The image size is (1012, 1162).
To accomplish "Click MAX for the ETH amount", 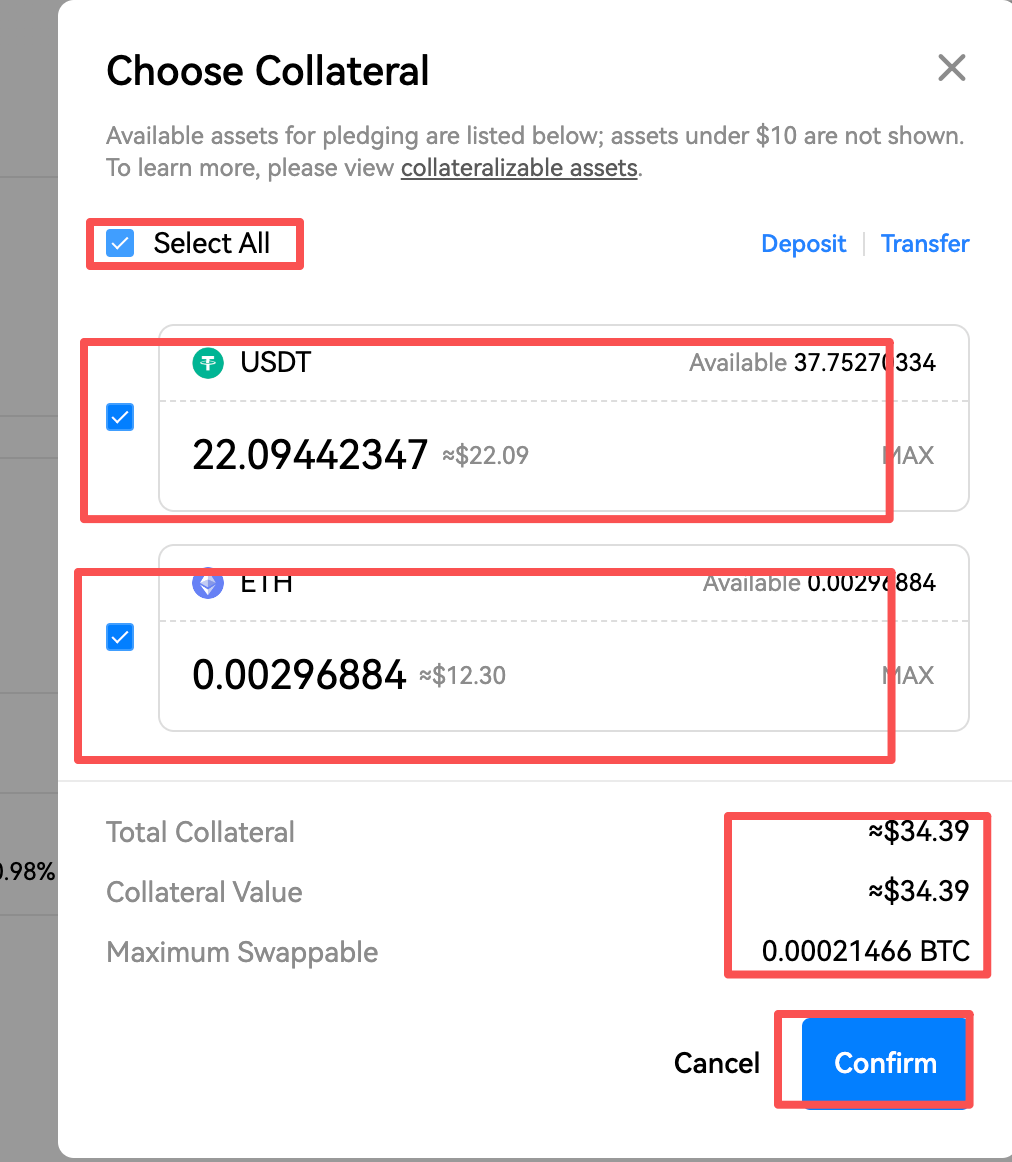I will [x=908, y=676].
